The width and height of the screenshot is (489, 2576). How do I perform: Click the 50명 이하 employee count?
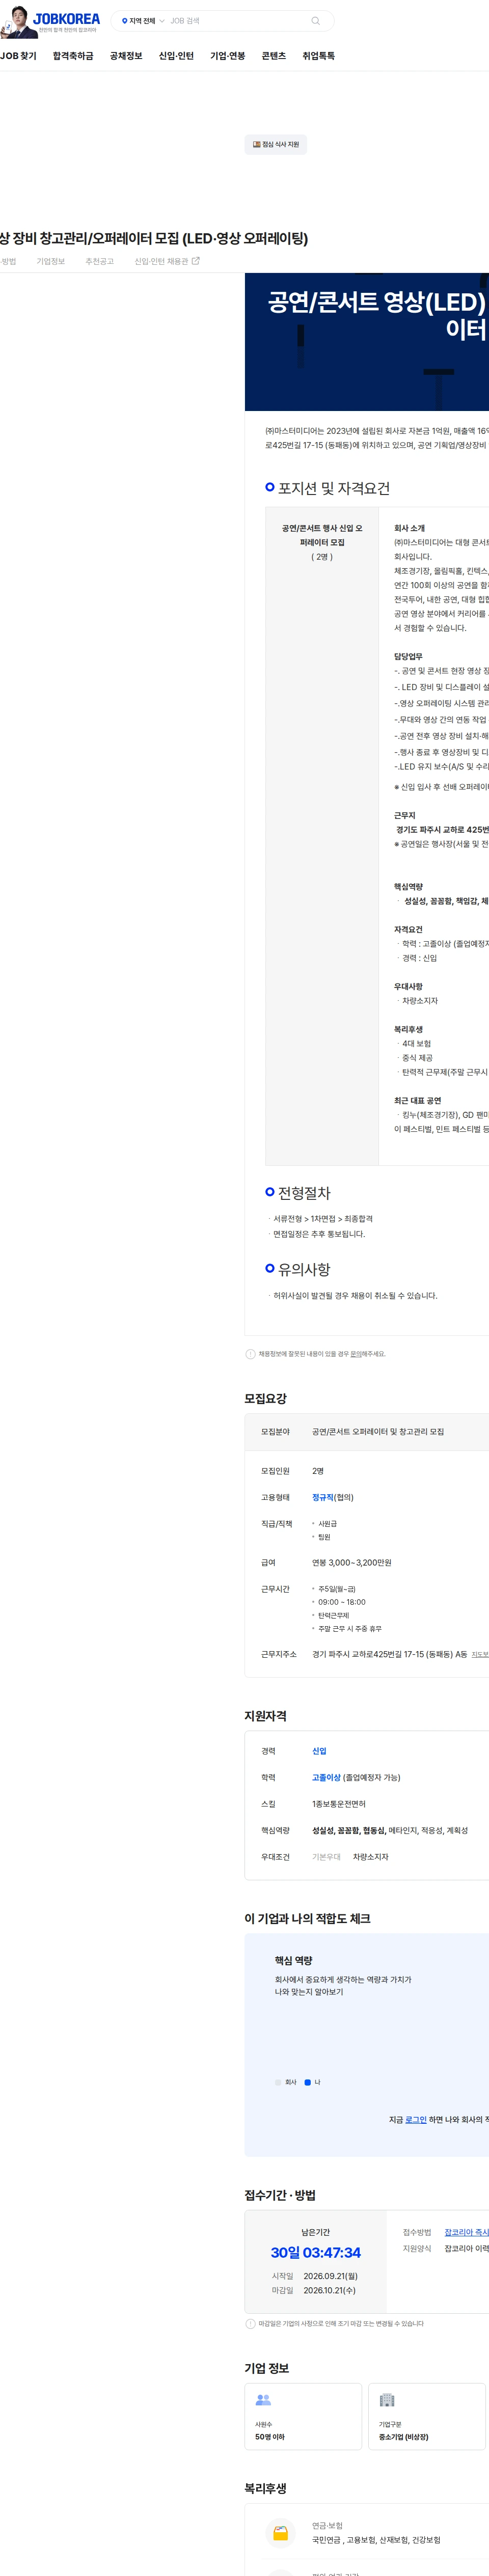click(270, 2437)
